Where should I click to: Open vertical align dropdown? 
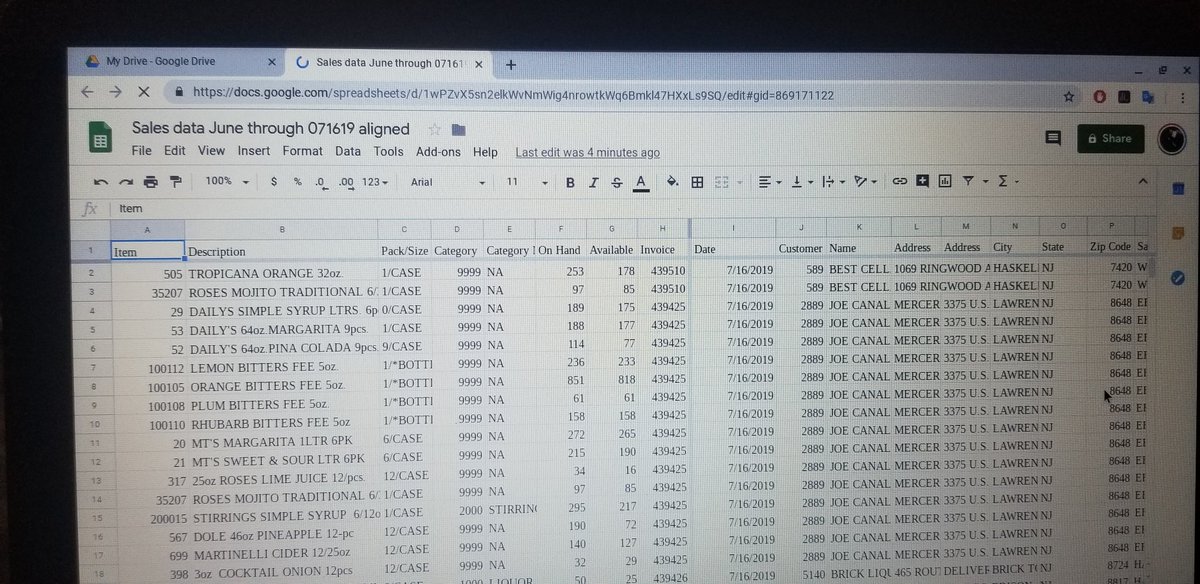[801, 182]
